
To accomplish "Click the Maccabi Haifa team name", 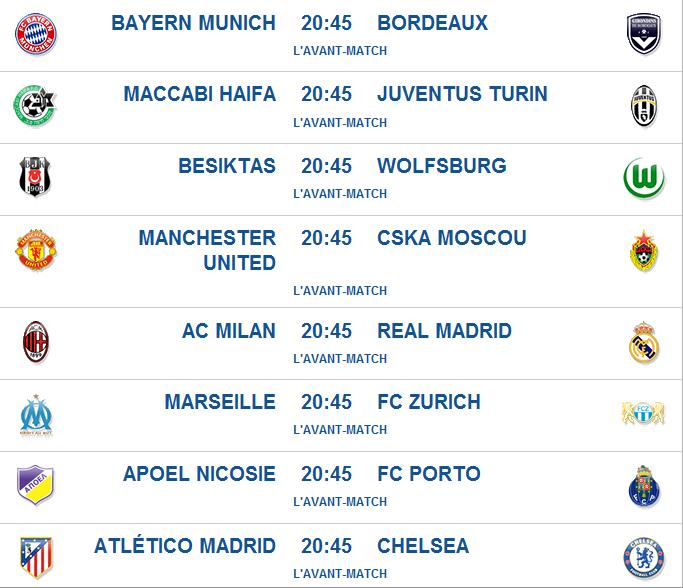I will click(x=199, y=94).
